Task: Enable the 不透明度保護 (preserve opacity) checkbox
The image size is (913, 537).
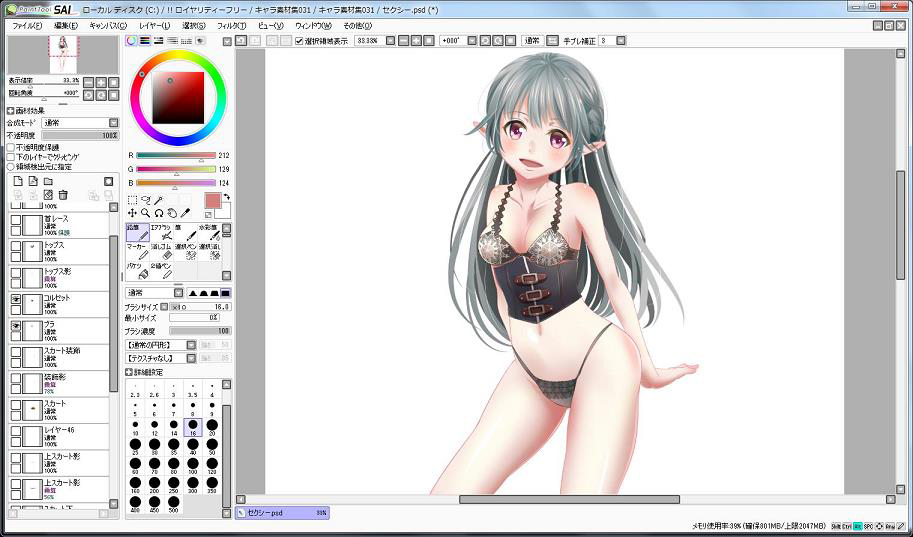Action: pos(11,147)
